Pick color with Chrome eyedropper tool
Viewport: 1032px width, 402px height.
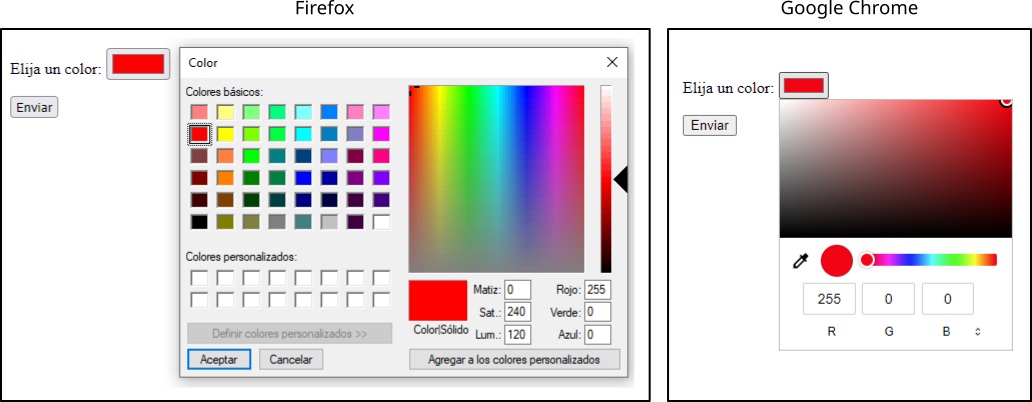coord(800,261)
